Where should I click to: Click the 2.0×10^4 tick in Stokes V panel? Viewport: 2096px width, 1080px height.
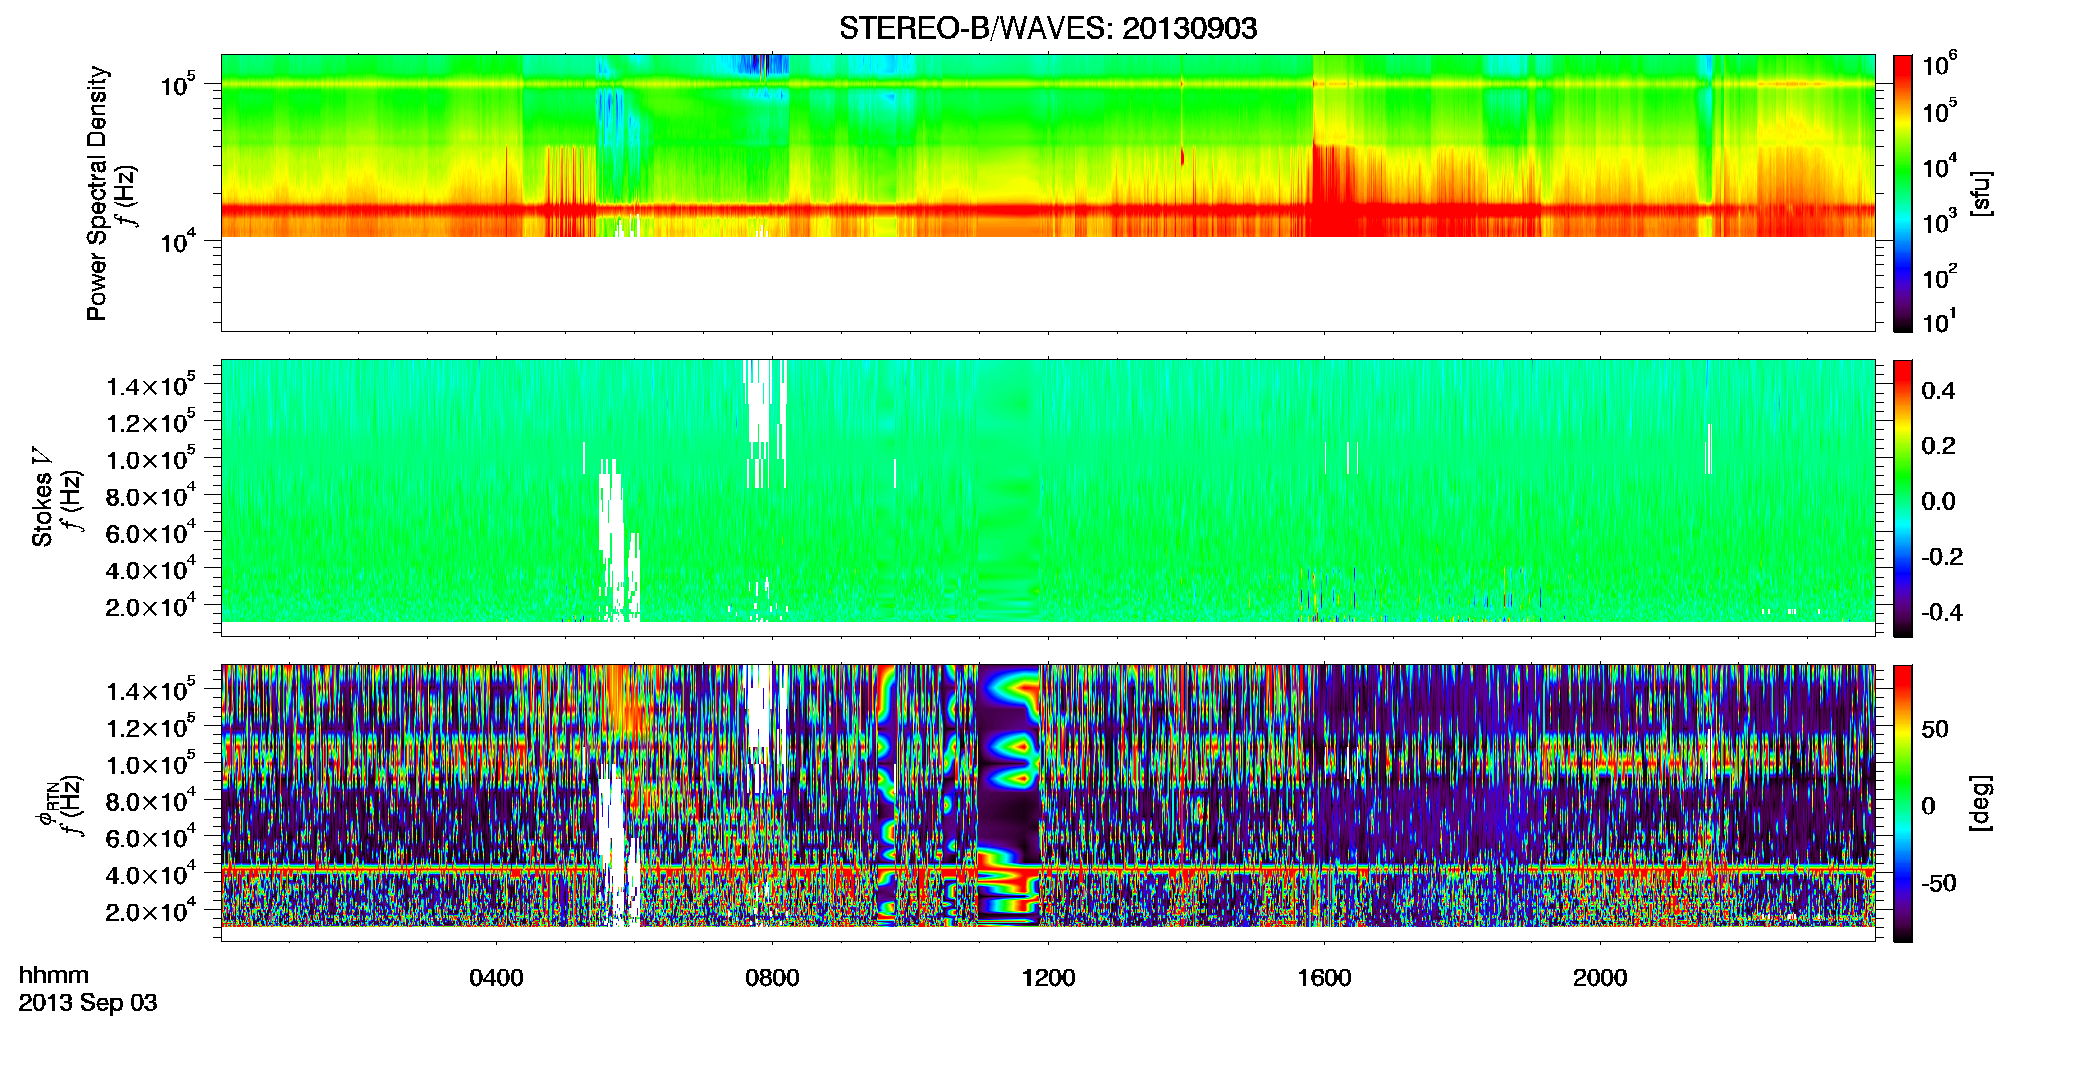click(151, 606)
